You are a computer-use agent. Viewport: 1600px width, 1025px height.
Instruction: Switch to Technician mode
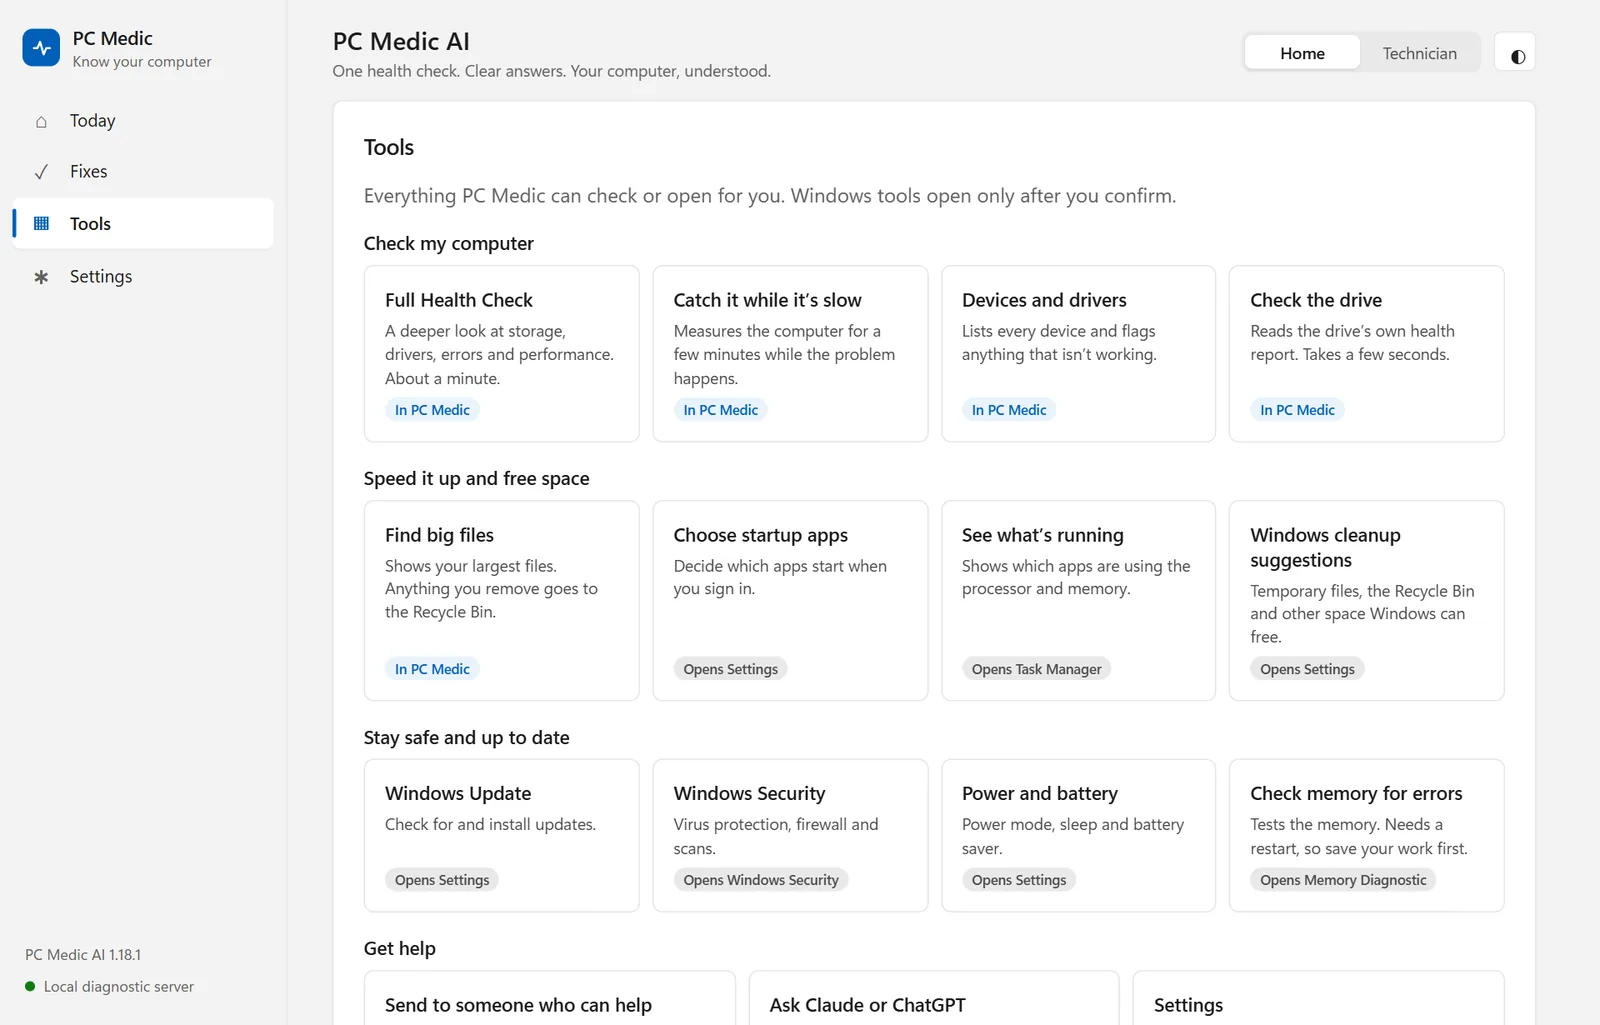coord(1419,53)
